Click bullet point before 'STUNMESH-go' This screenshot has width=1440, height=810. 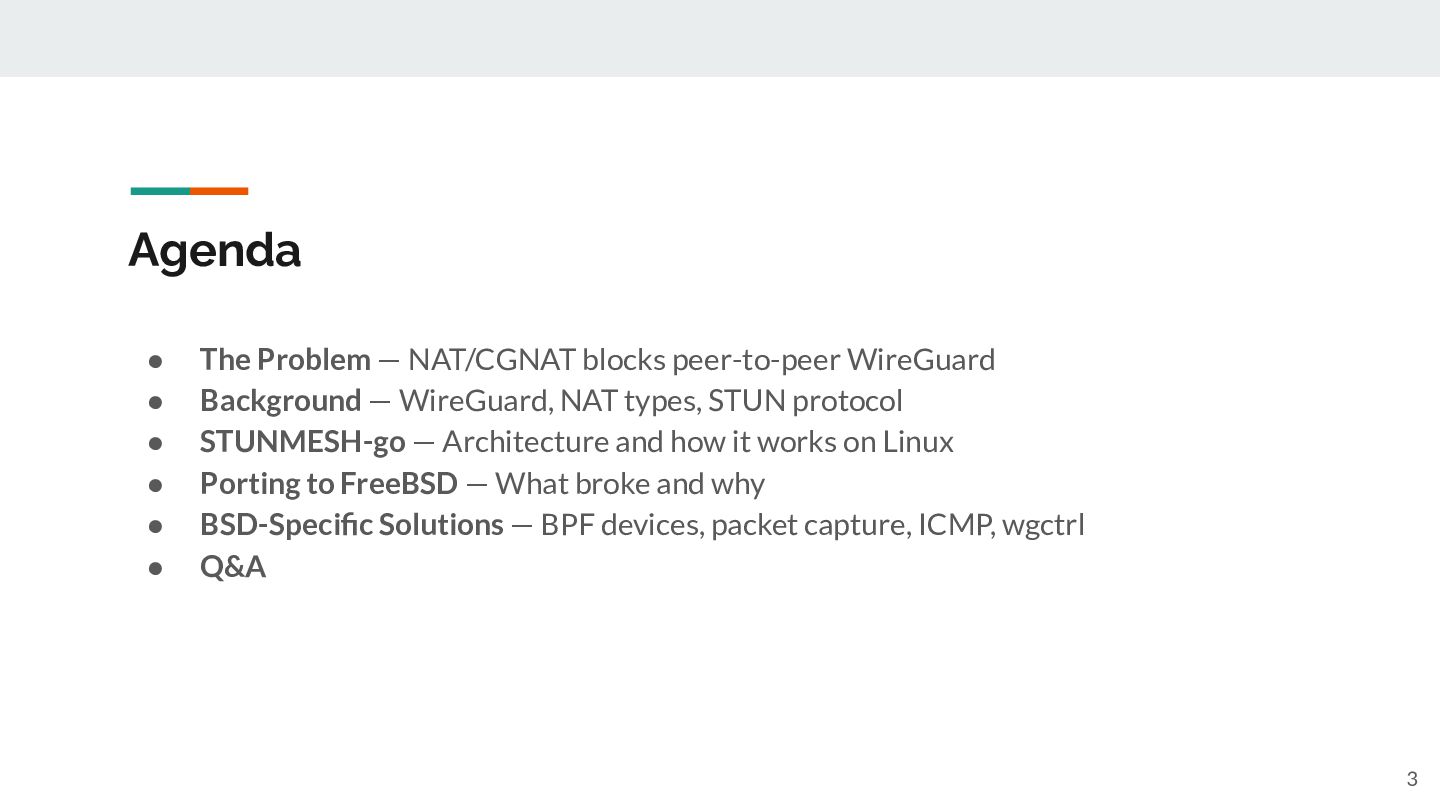coord(156,443)
